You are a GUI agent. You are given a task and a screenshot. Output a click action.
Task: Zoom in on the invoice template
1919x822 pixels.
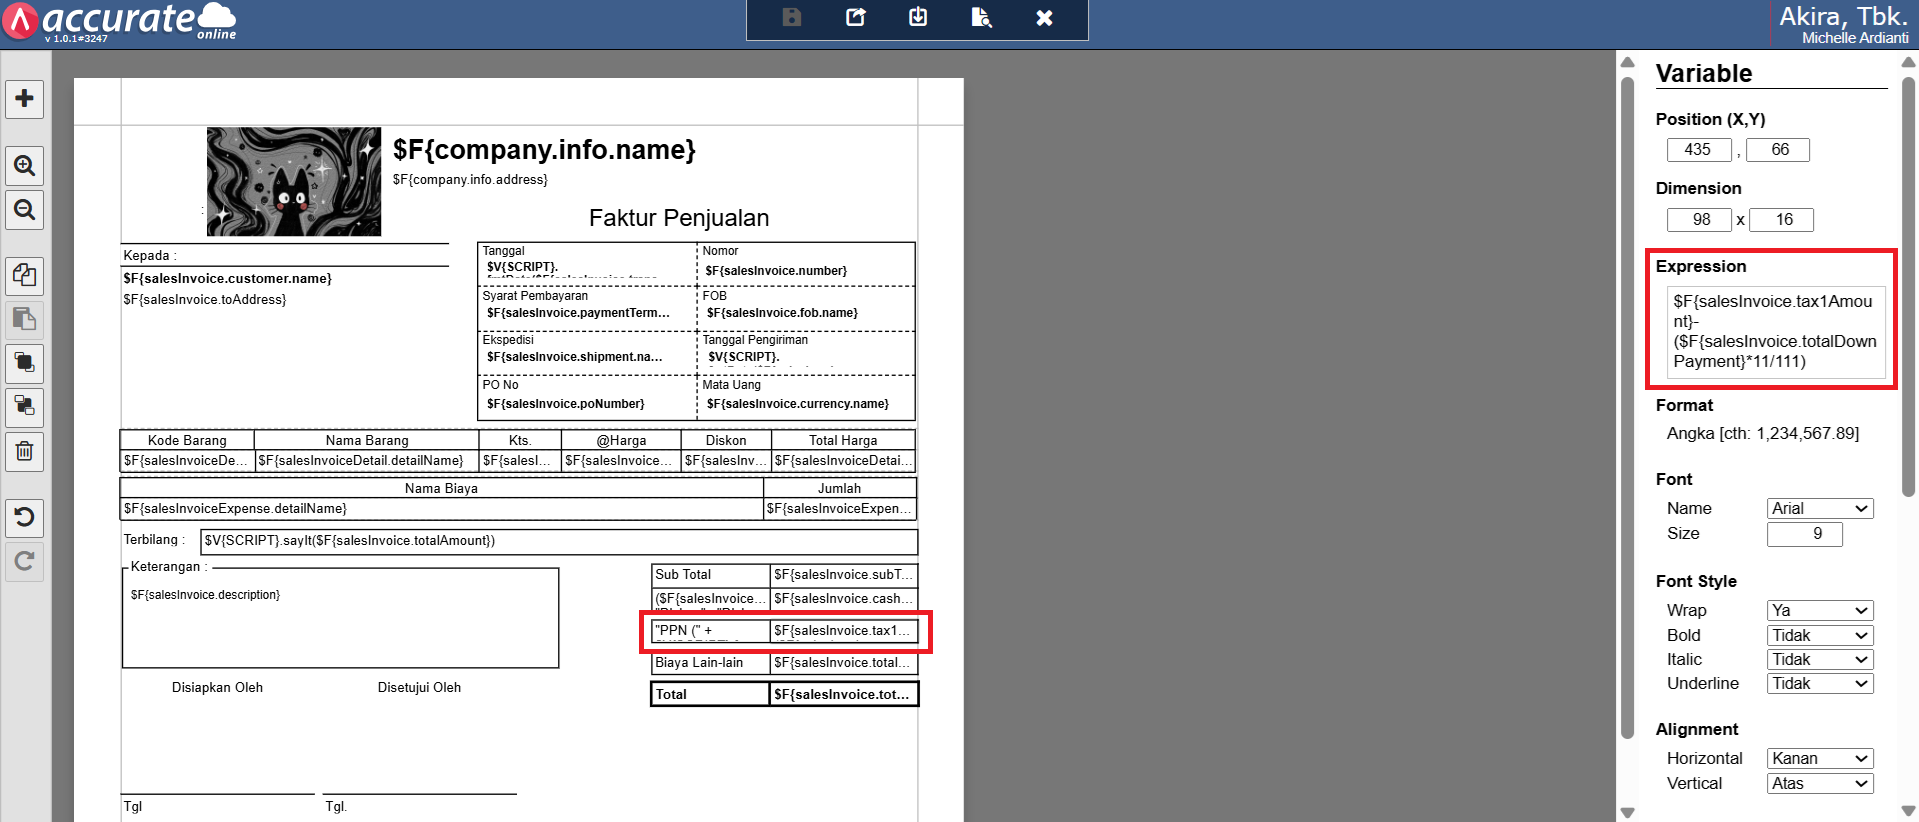(x=25, y=166)
